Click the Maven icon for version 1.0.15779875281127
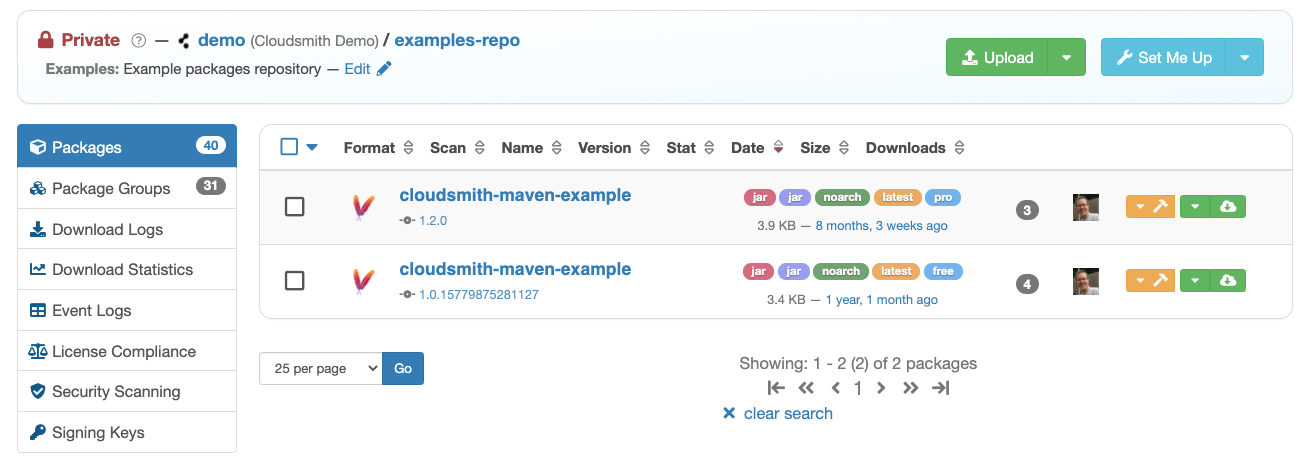Image resolution: width=1314 pixels, height=470 pixels. click(x=364, y=282)
